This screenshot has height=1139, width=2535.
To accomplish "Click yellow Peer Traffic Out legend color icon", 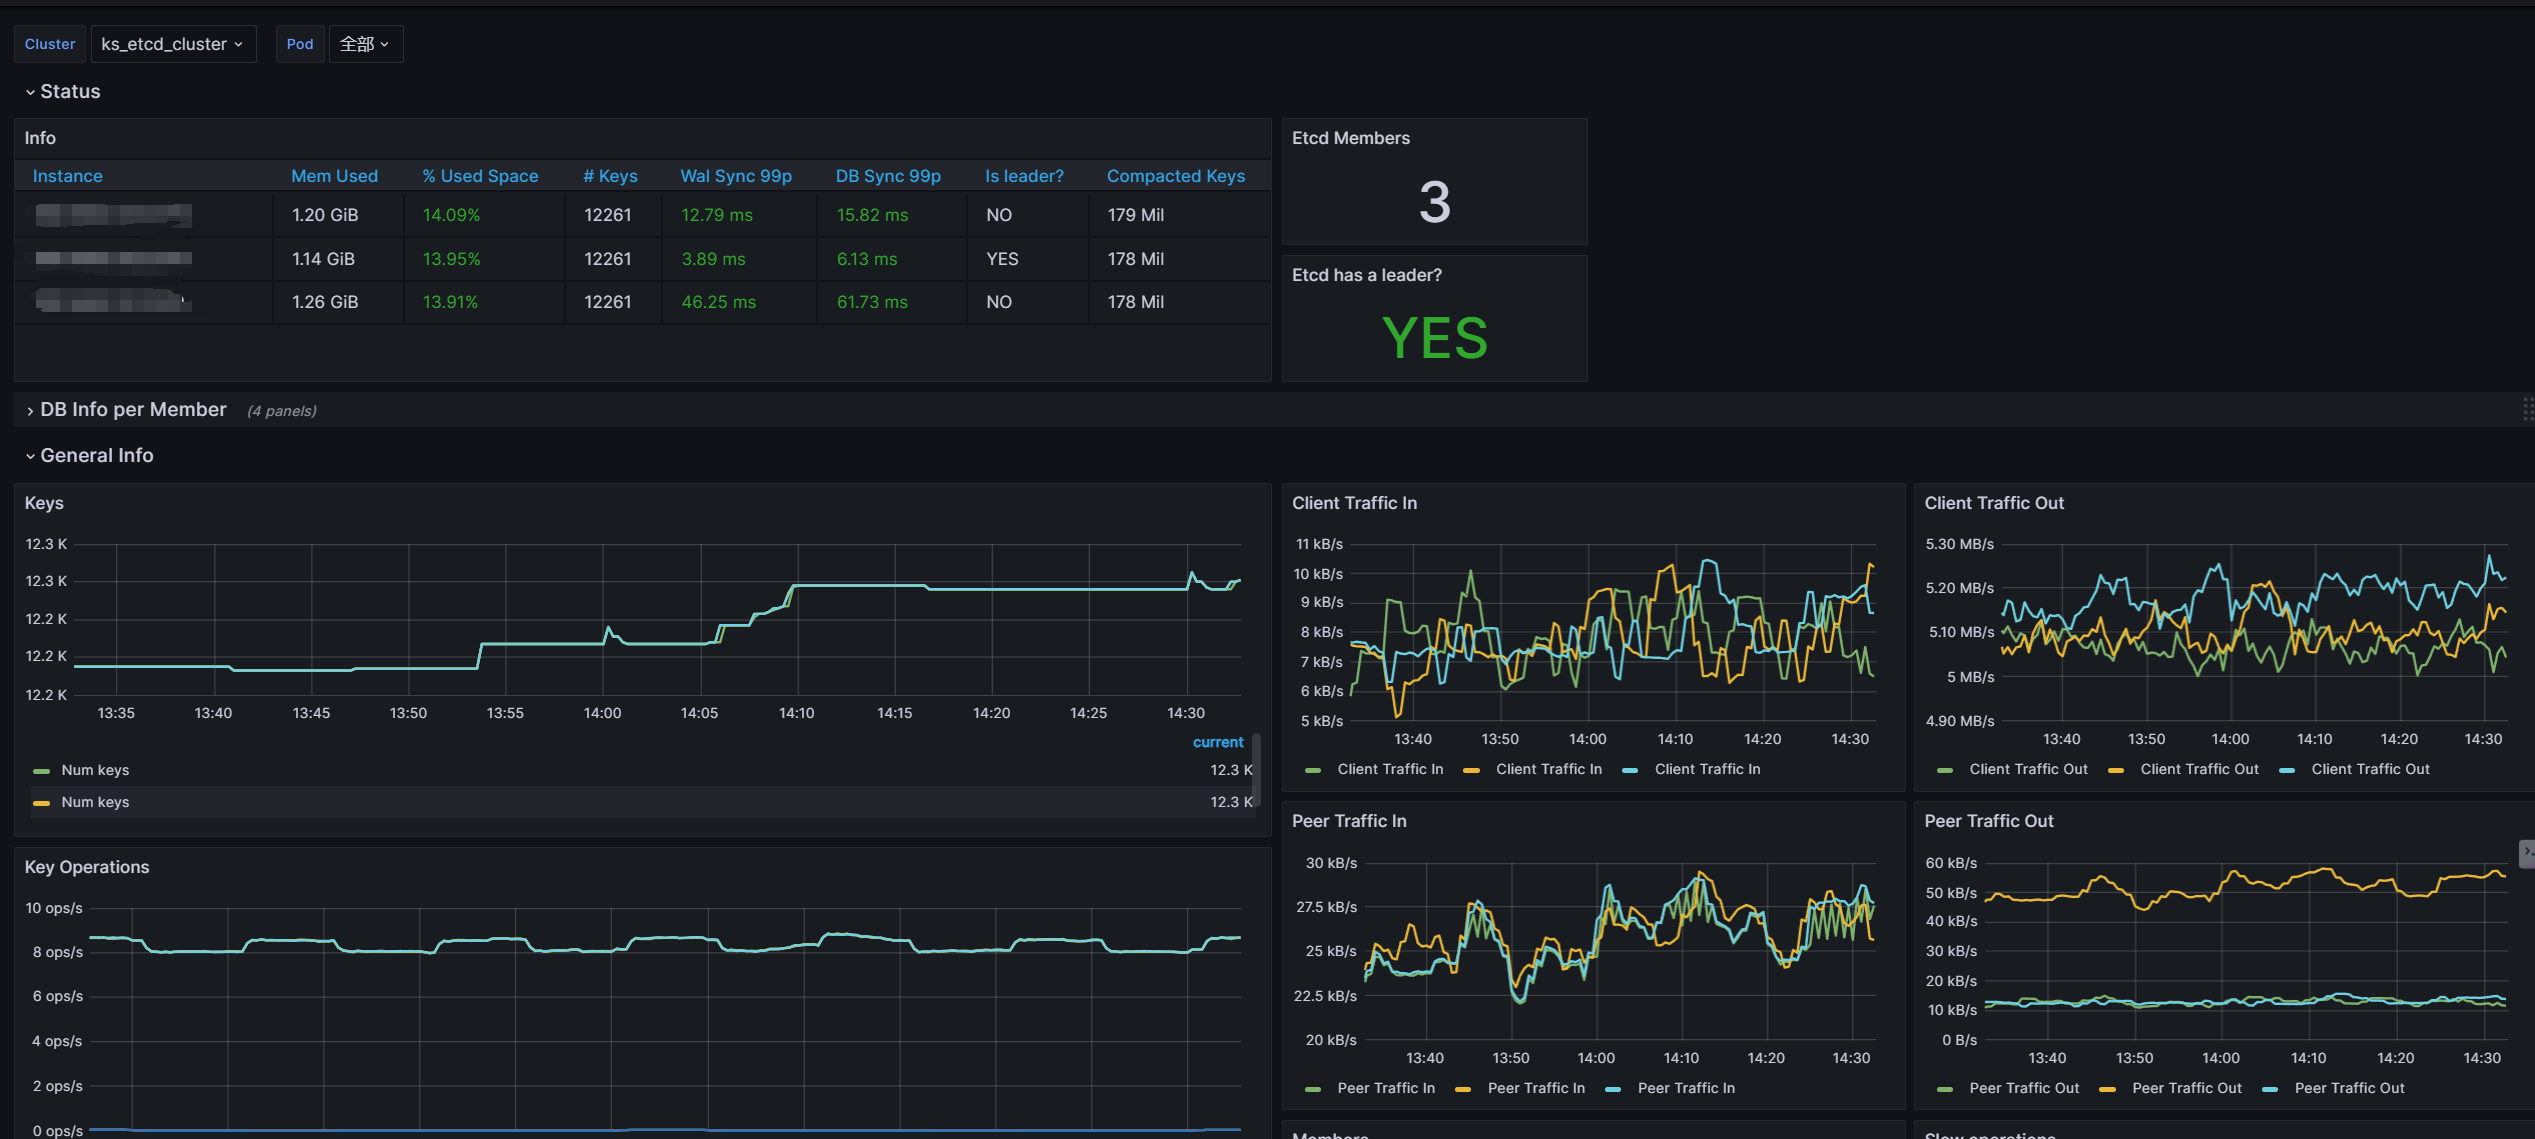I will click(2107, 1089).
